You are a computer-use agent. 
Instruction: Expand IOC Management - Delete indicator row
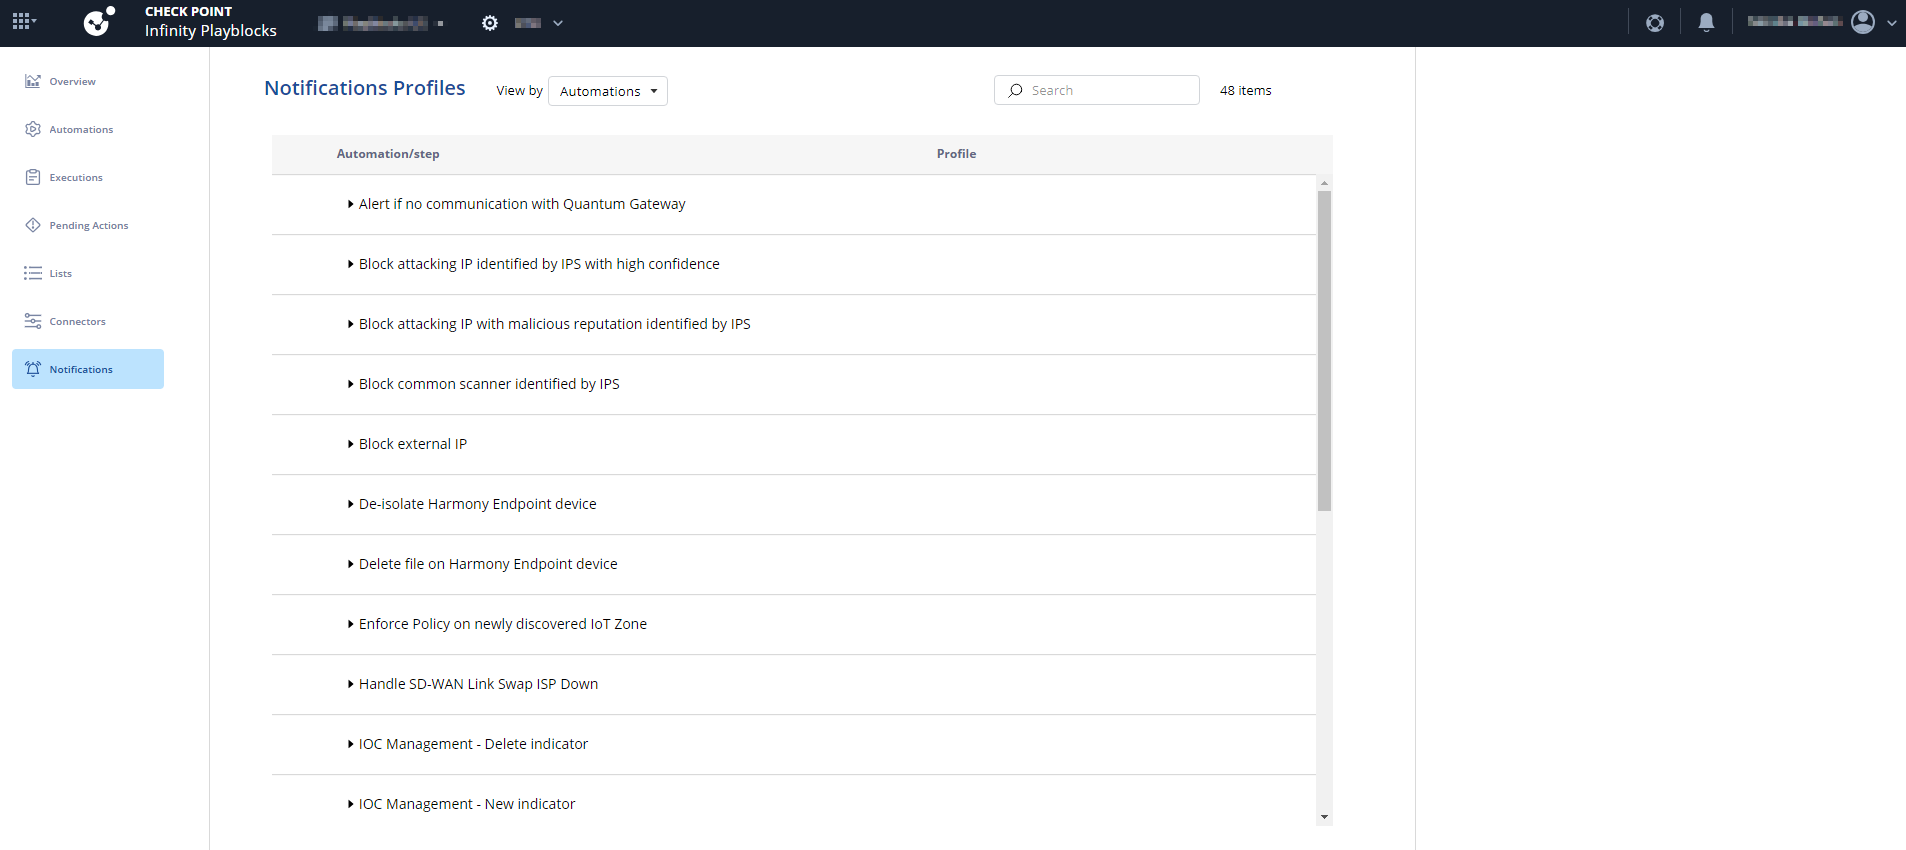tap(351, 744)
